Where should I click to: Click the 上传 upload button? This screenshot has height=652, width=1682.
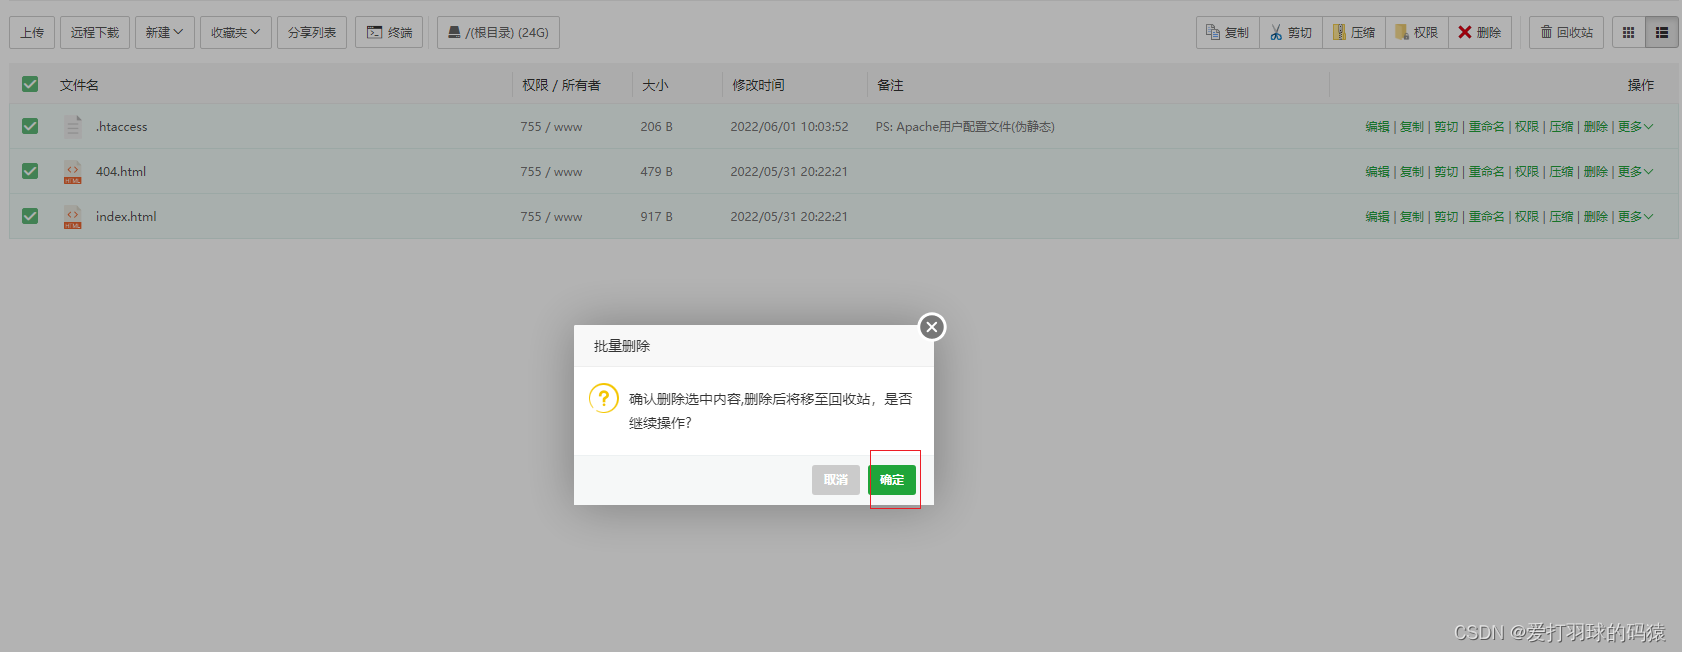pyautogui.click(x=32, y=32)
